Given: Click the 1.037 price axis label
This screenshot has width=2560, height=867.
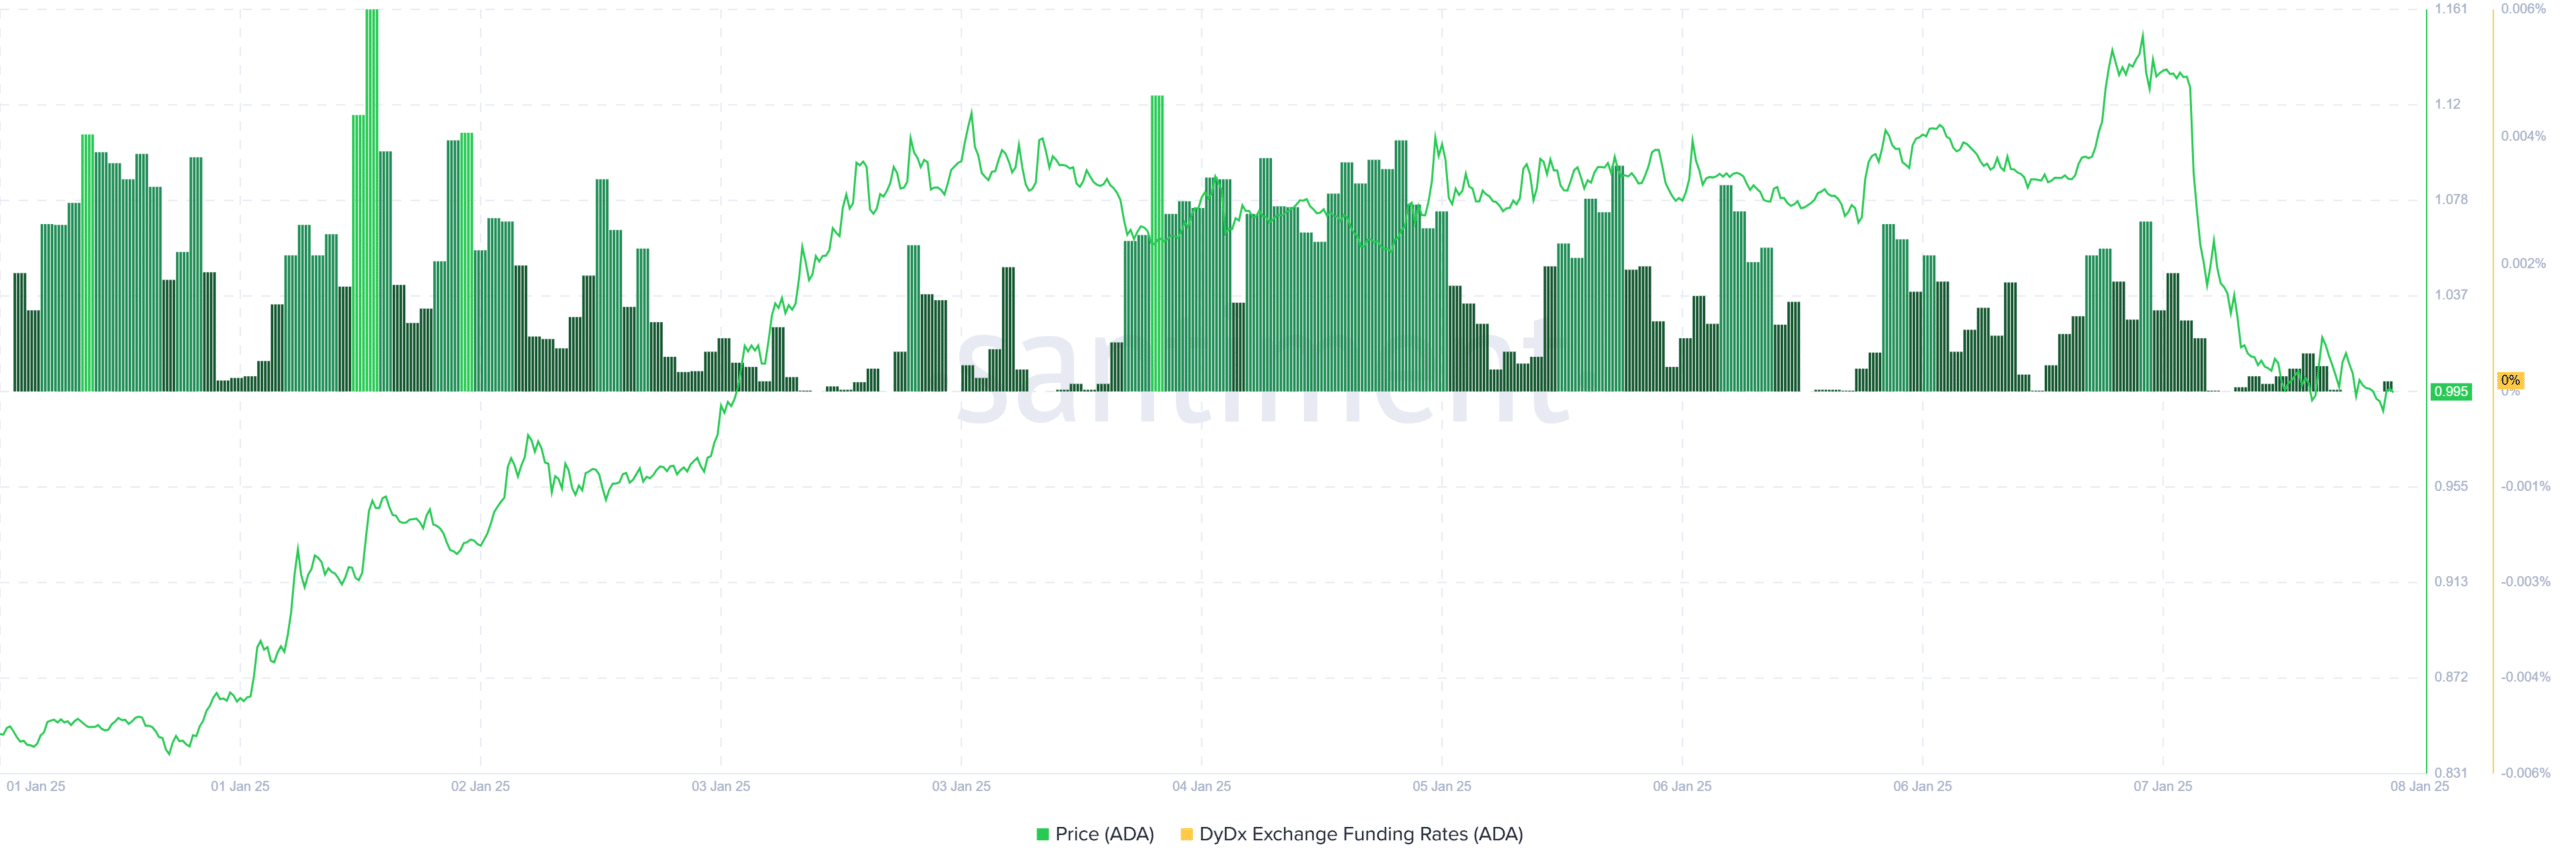Looking at the screenshot, I should [2450, 295].
